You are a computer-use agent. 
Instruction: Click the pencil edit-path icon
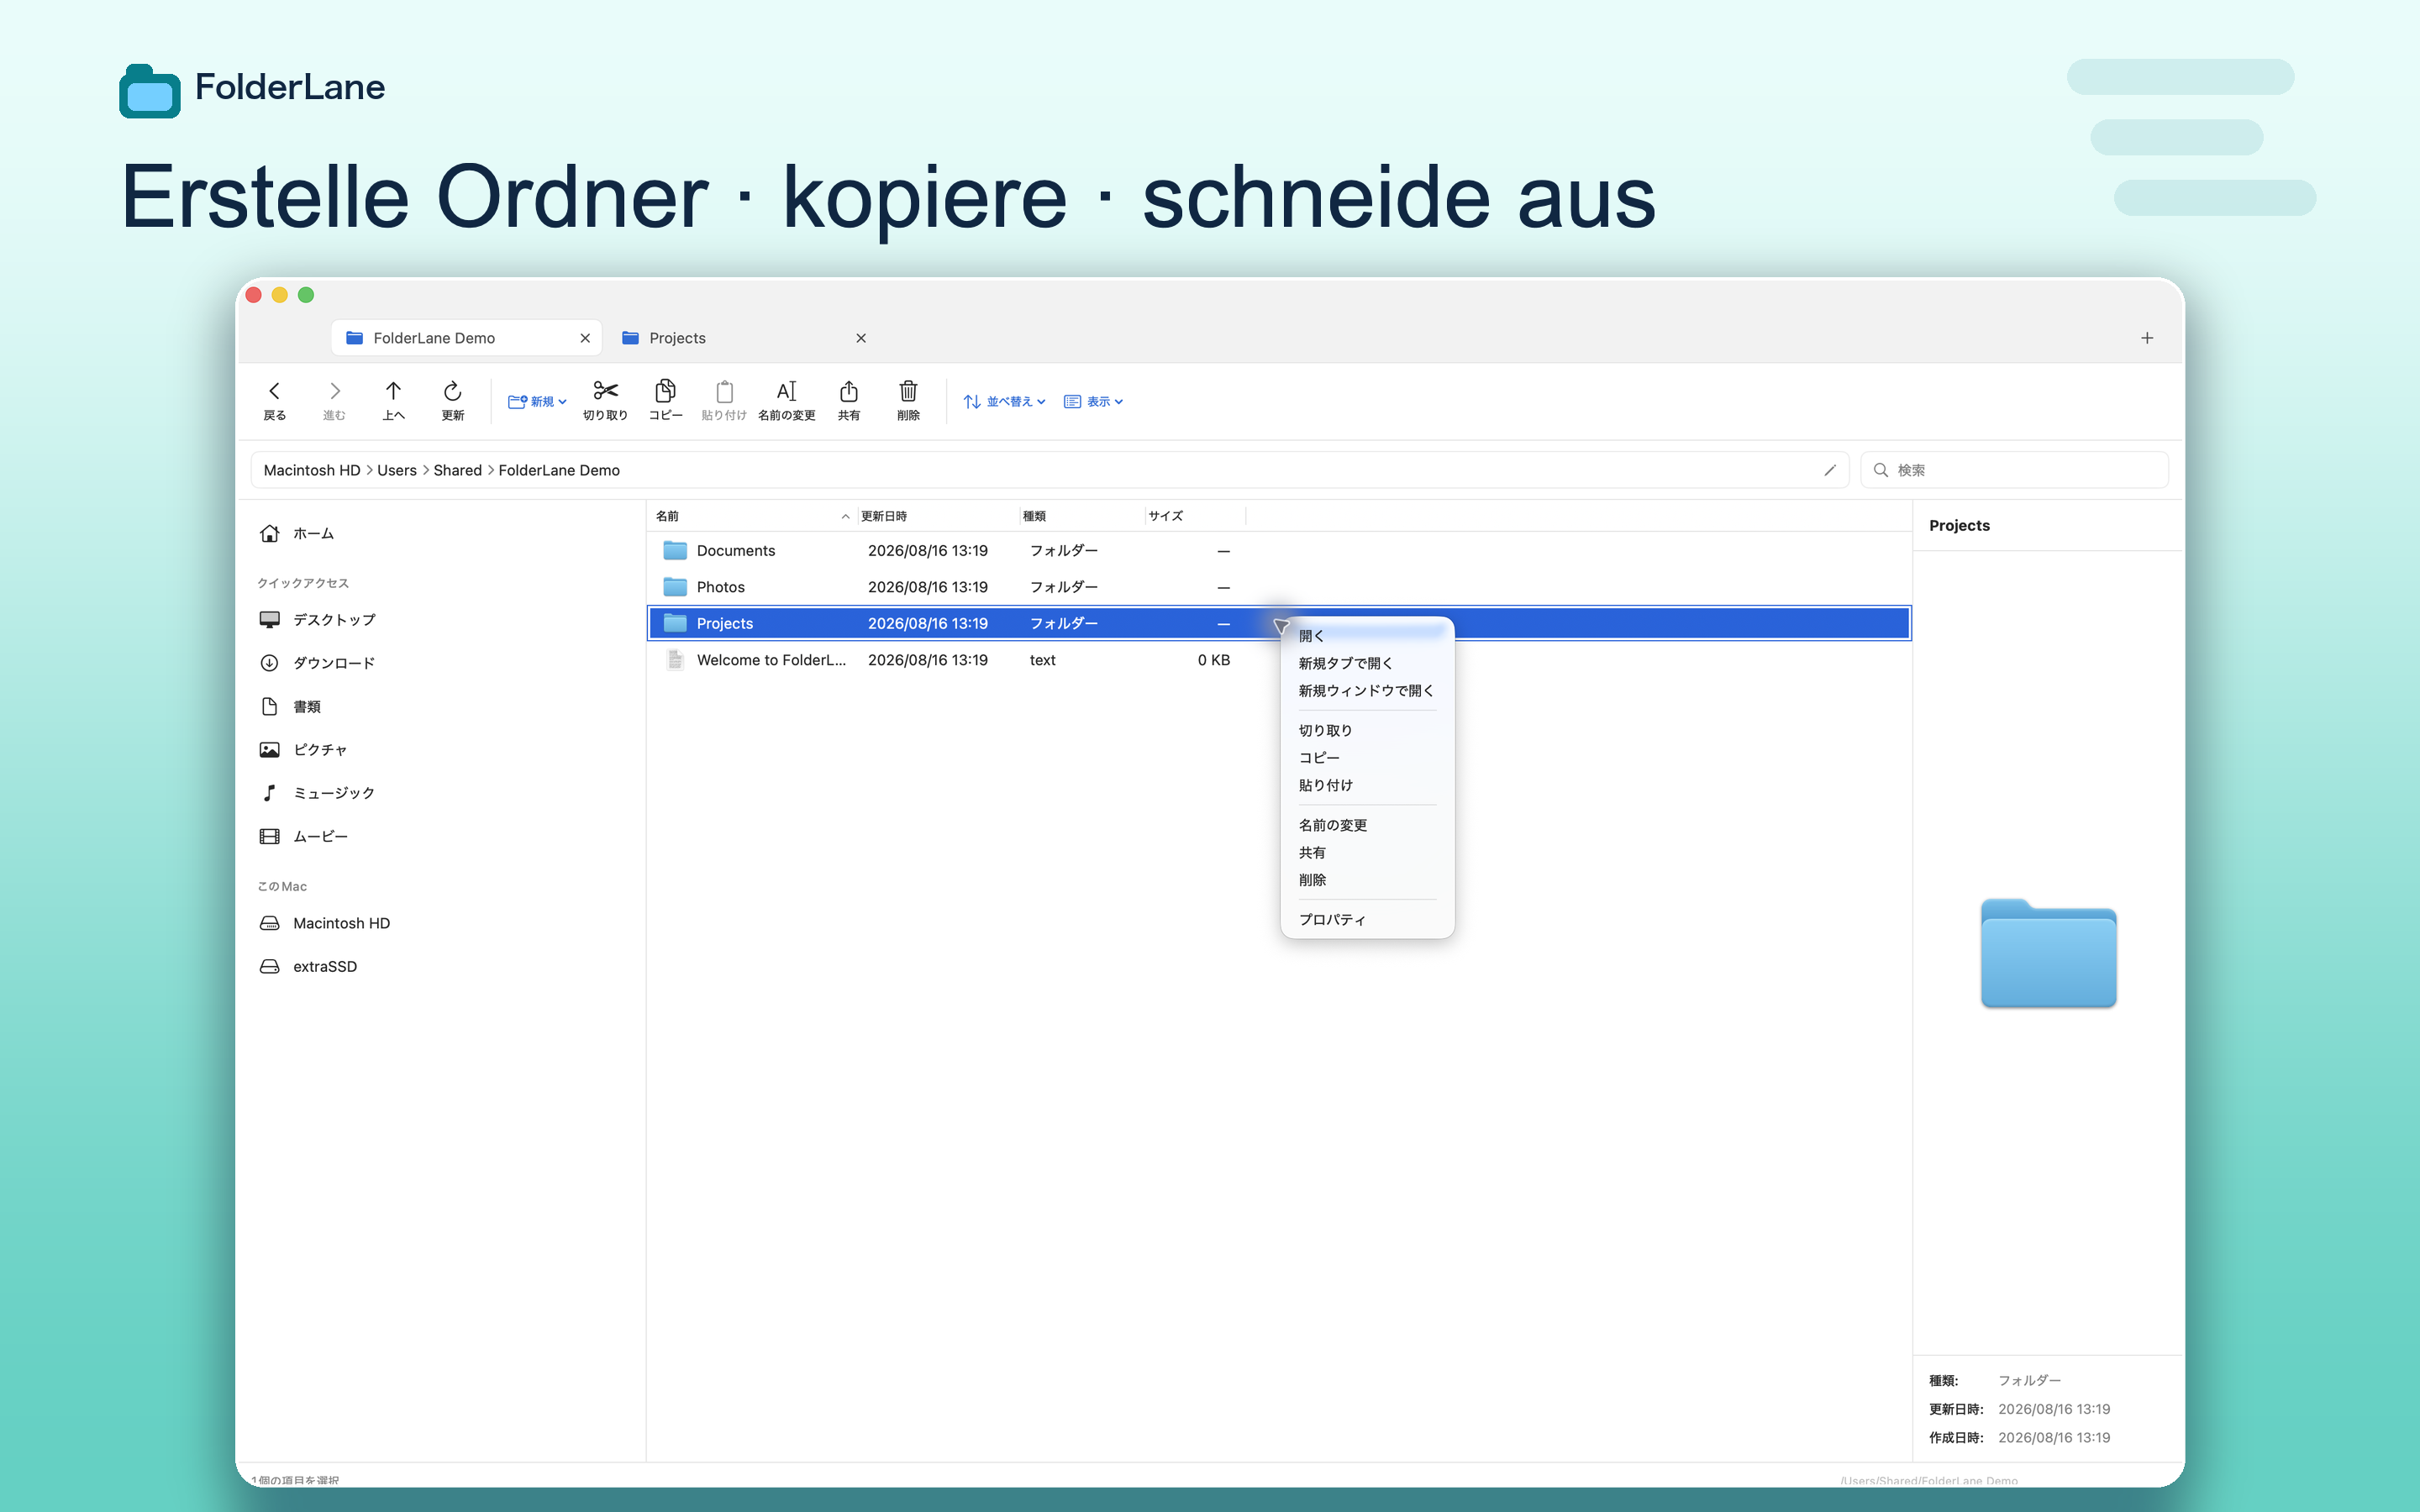1829,470
